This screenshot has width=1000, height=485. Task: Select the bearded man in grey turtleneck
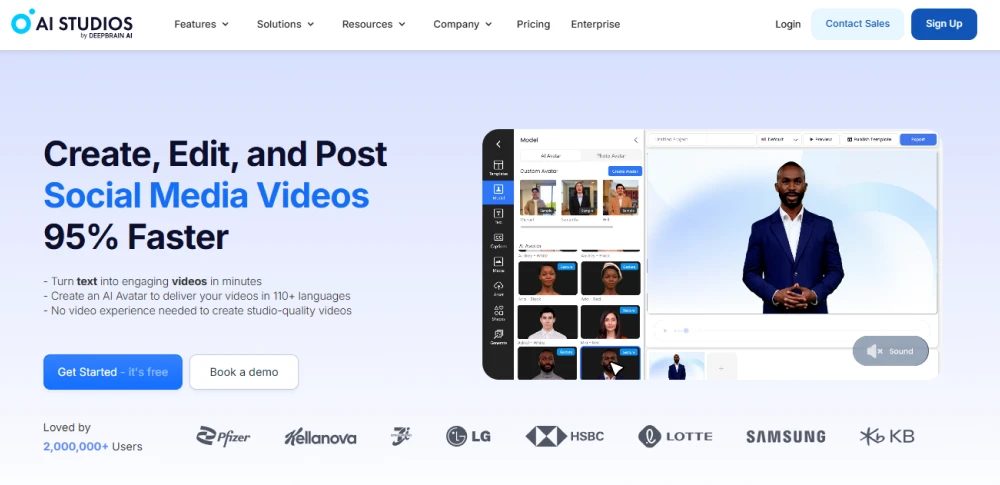(x=548, y=364)
